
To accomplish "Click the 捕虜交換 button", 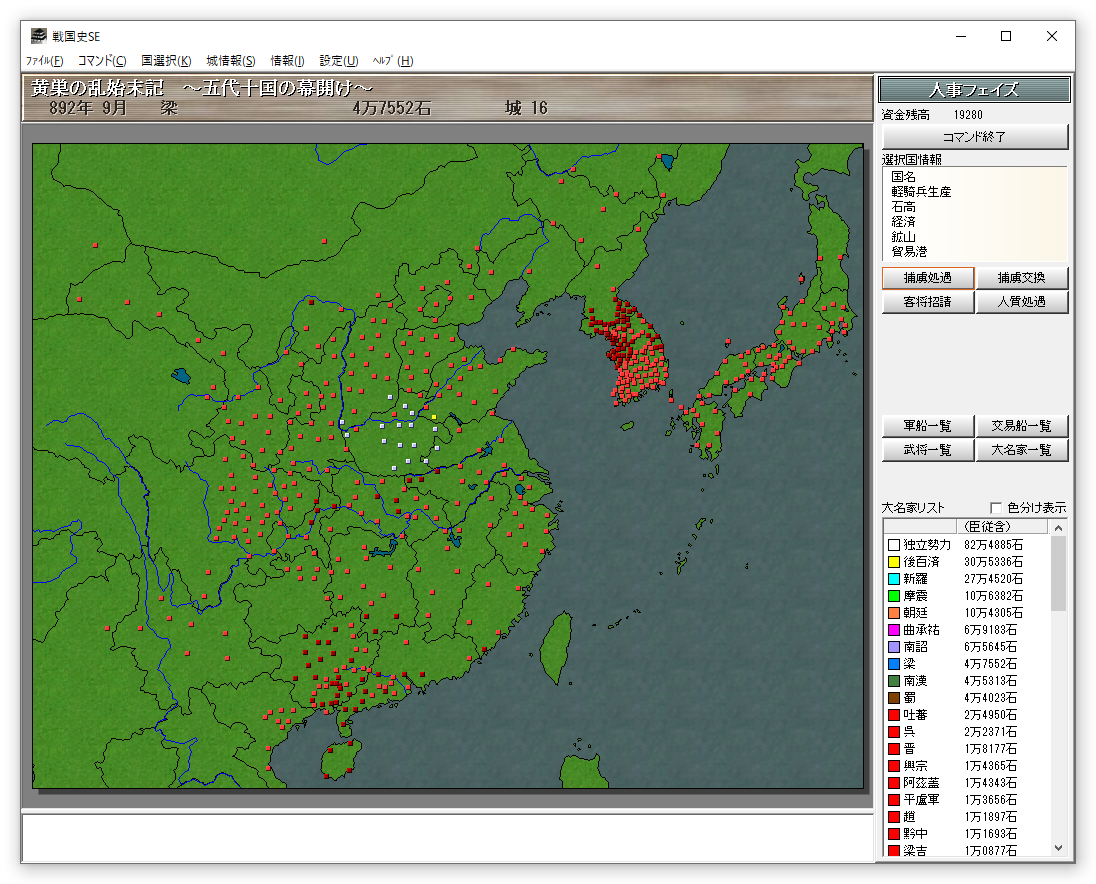I will 1022,278.
